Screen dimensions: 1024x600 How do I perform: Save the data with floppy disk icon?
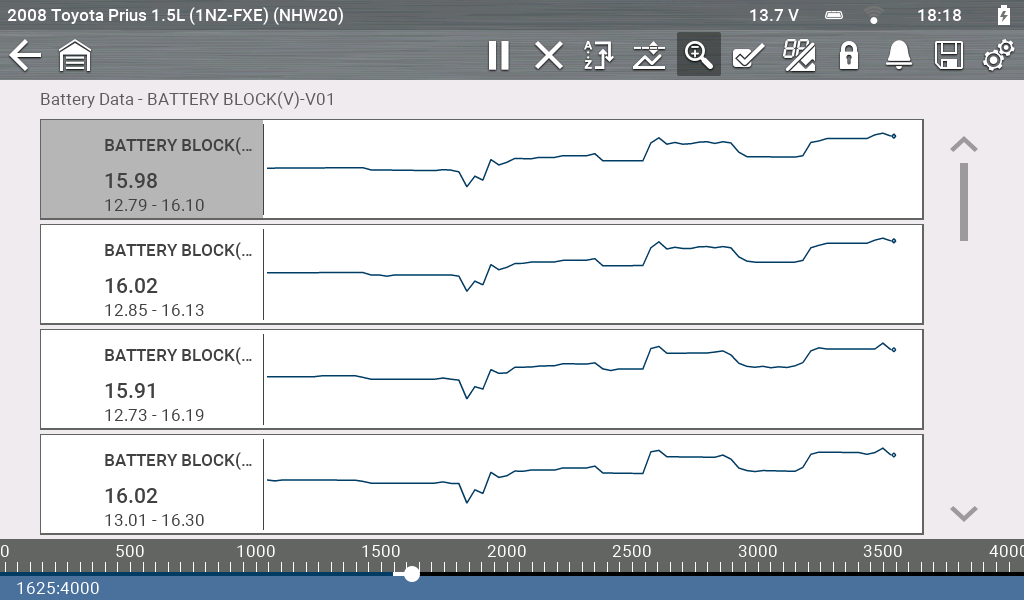948,55
